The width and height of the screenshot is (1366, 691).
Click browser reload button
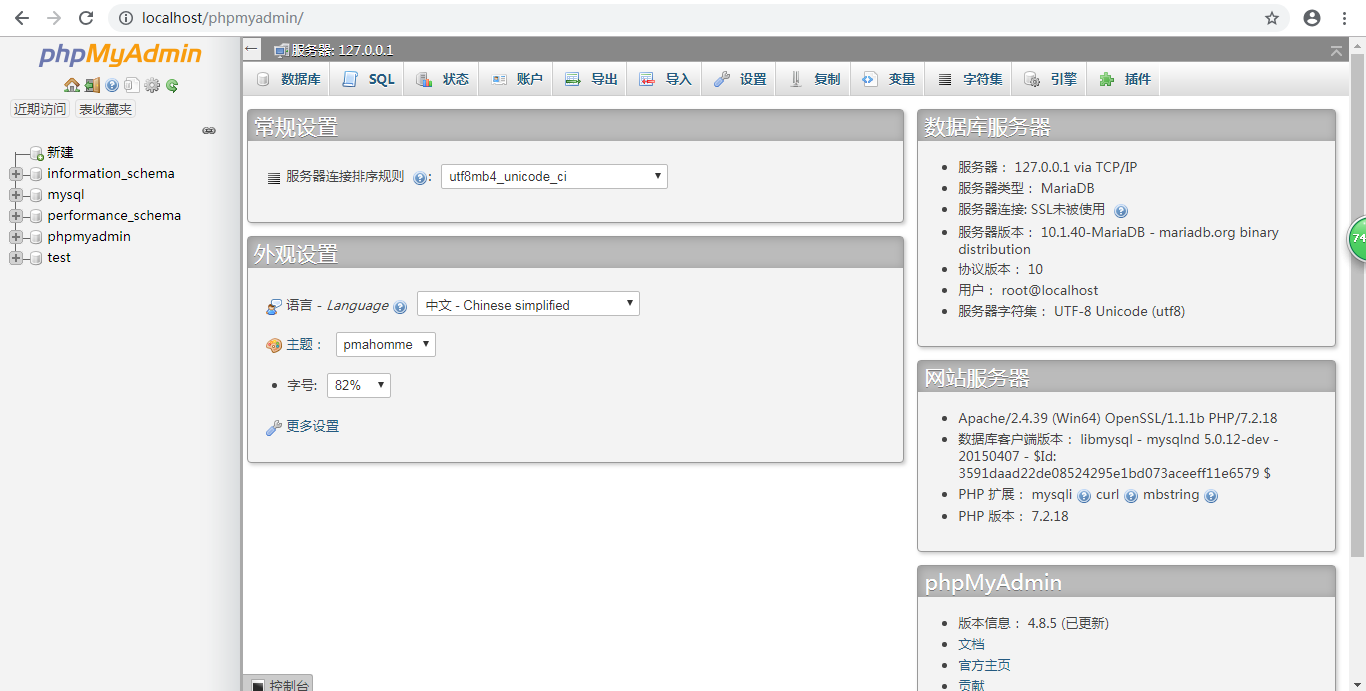pyautogui.click(x=86, y=18)
